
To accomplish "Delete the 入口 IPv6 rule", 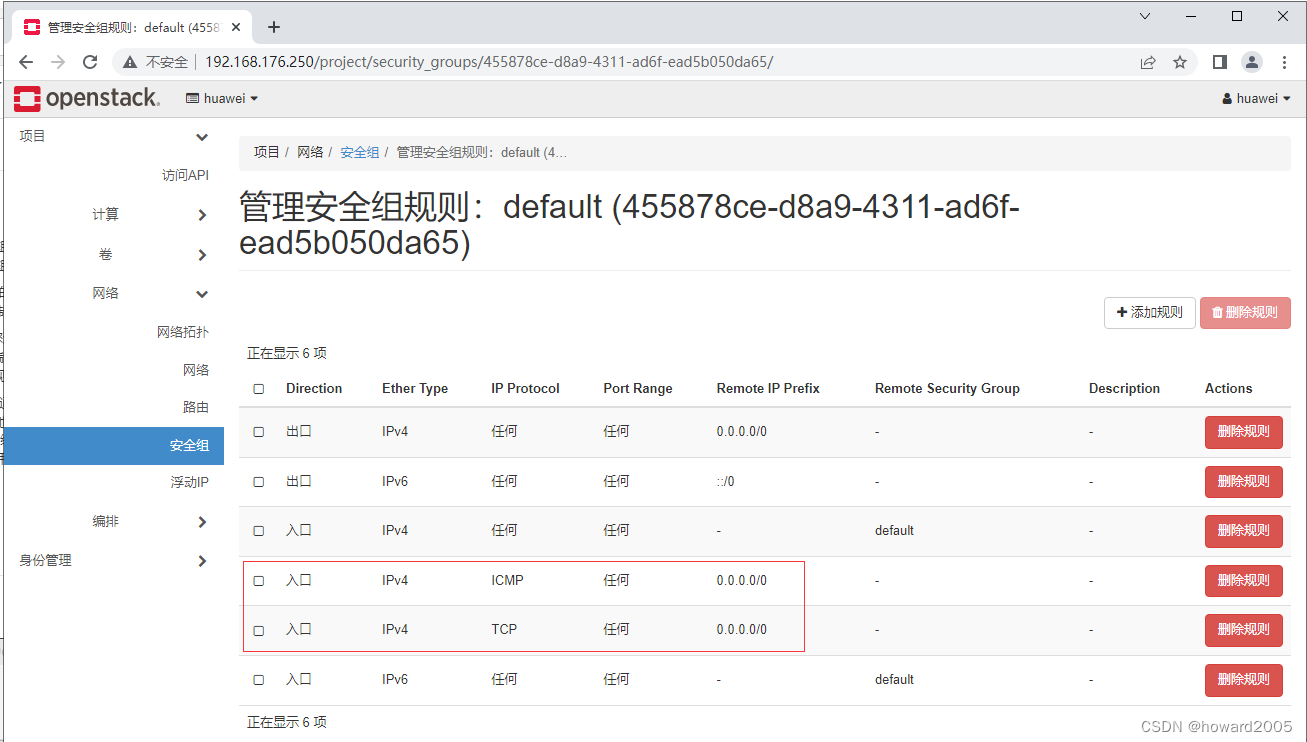I will (1243, 679).
